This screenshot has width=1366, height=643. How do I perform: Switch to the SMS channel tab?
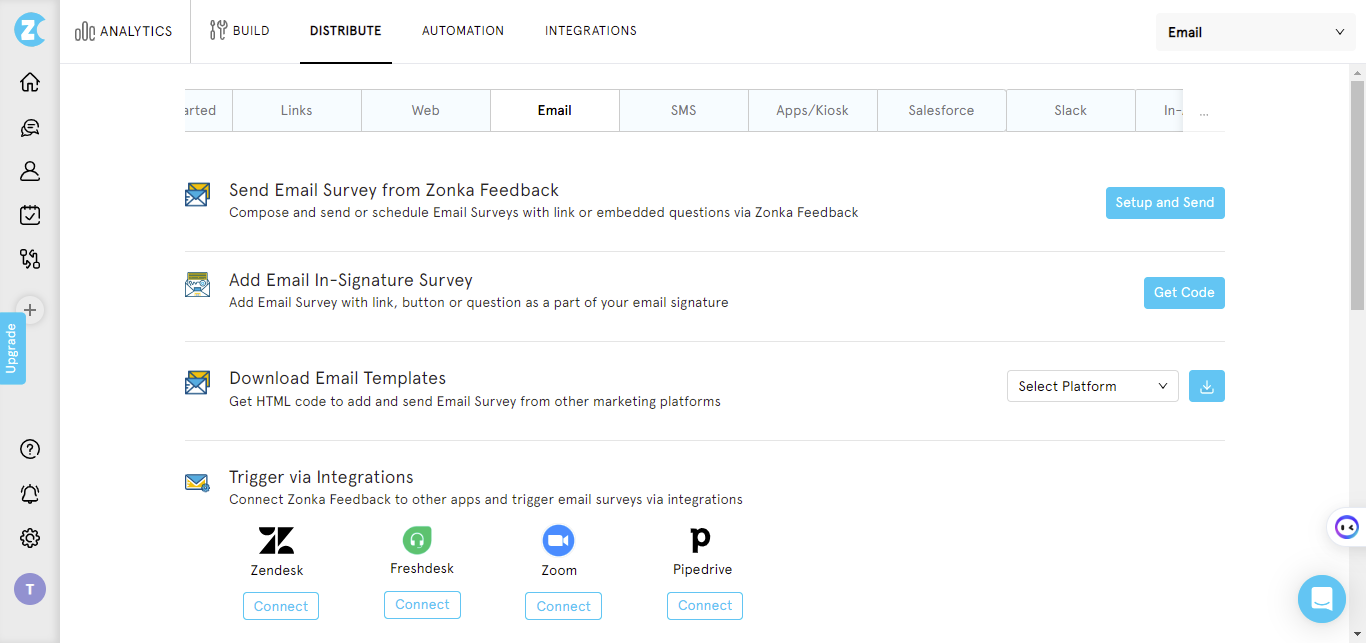point(683,110)
